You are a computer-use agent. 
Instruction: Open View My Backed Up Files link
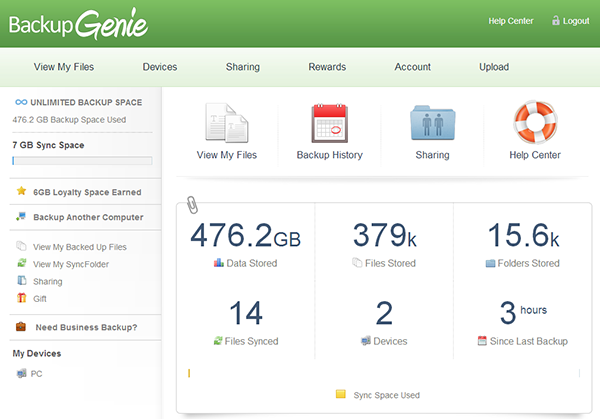point(80,247)
